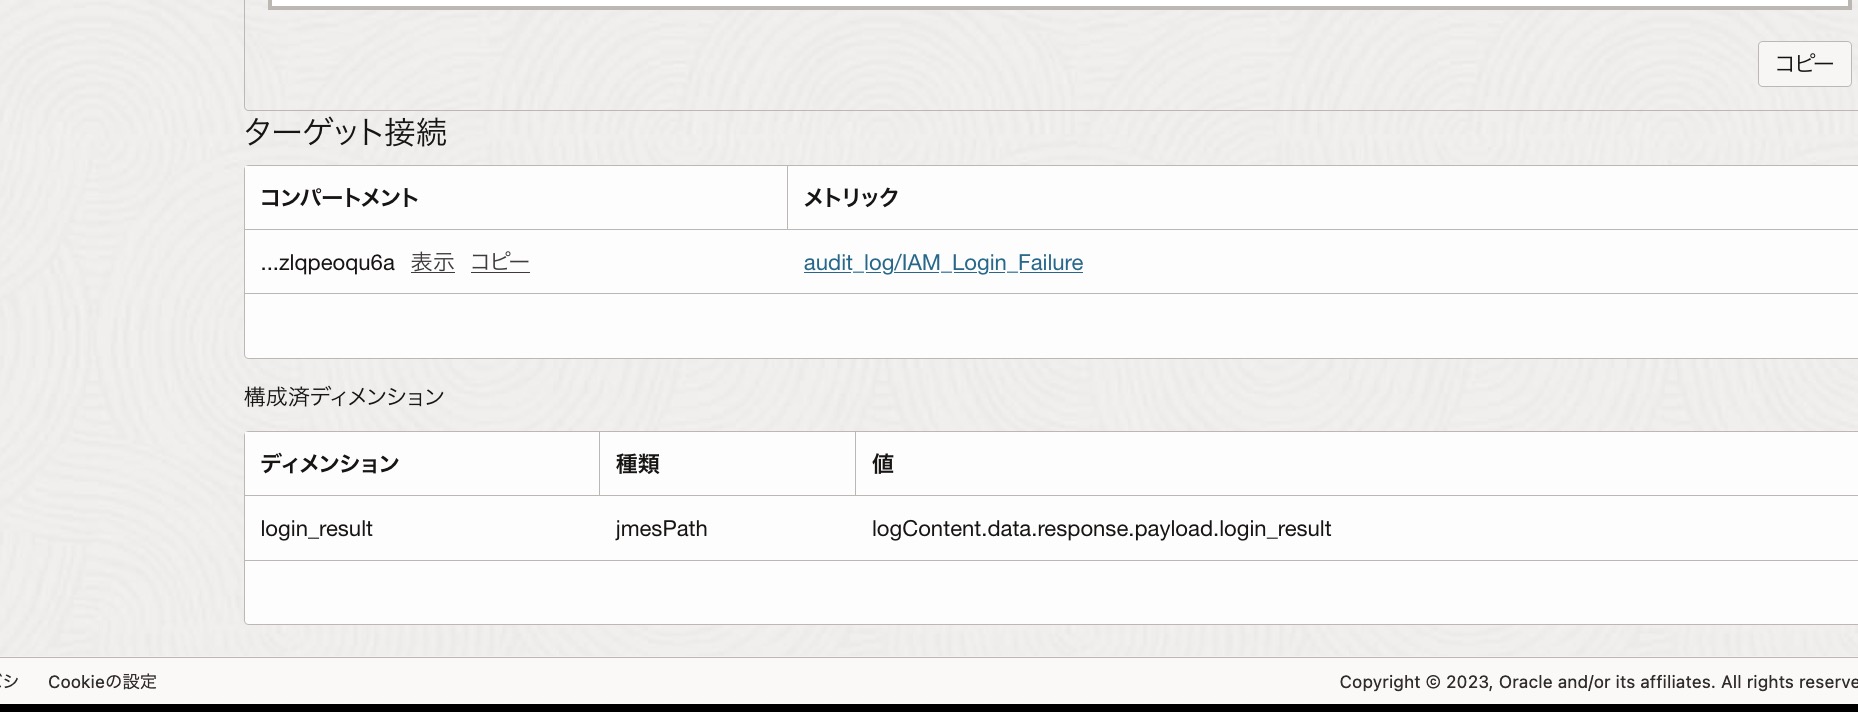Click the ディメンション column header
The image size is (1858, 712).
pyautogui.click(x=330, y=464)
